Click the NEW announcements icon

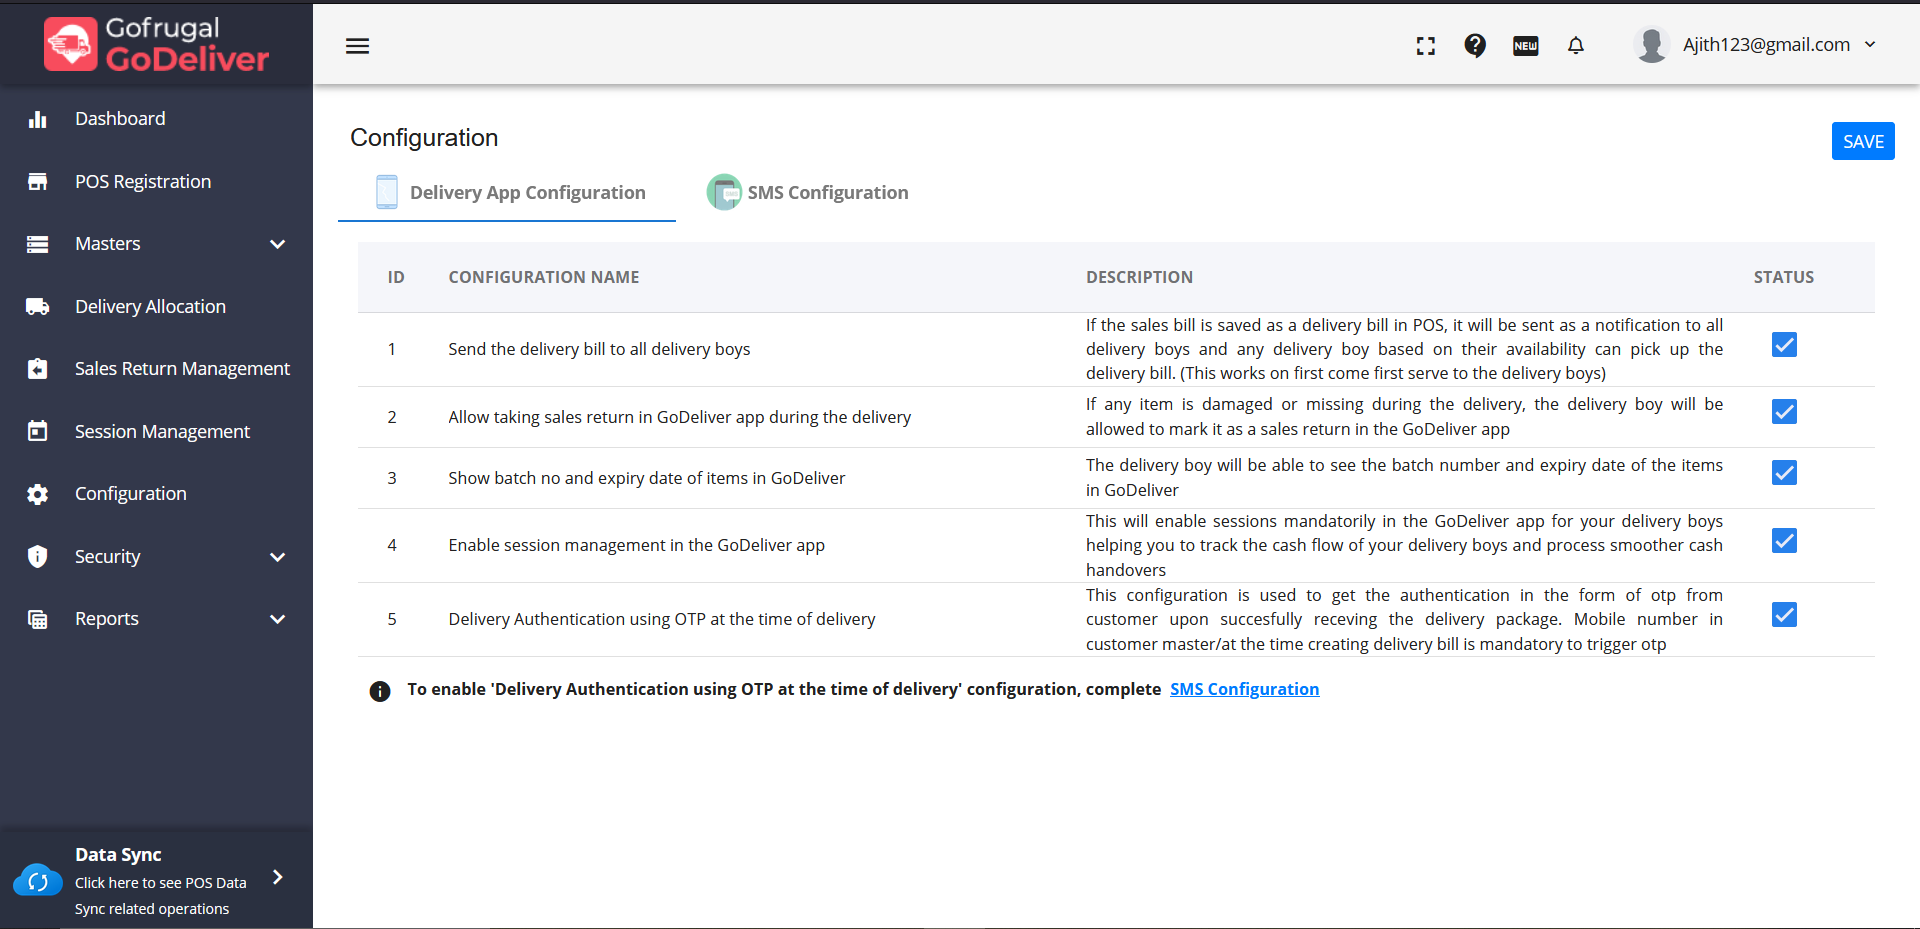click(1525, 46)
